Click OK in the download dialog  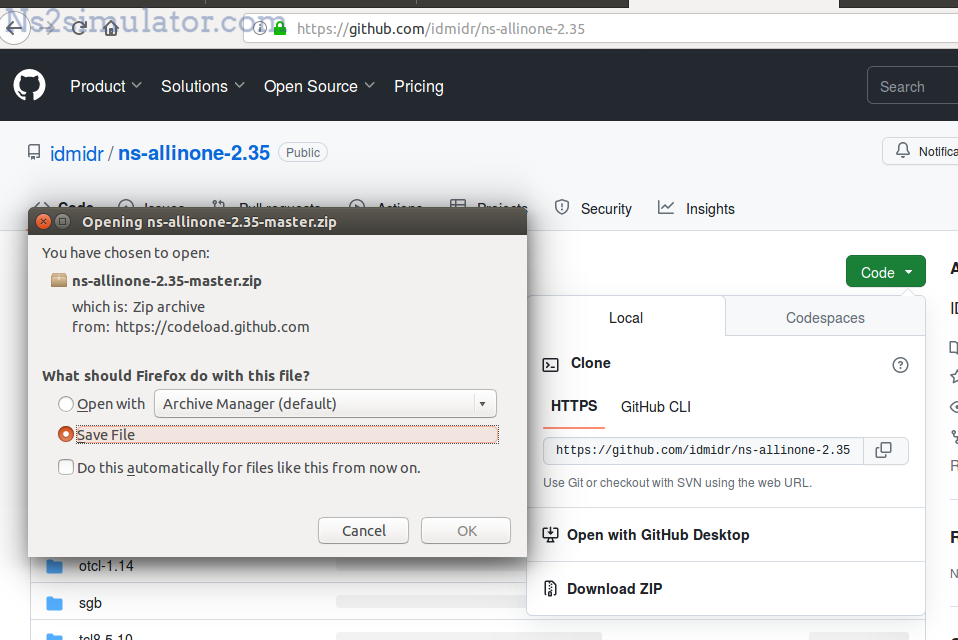coord(466,531)
